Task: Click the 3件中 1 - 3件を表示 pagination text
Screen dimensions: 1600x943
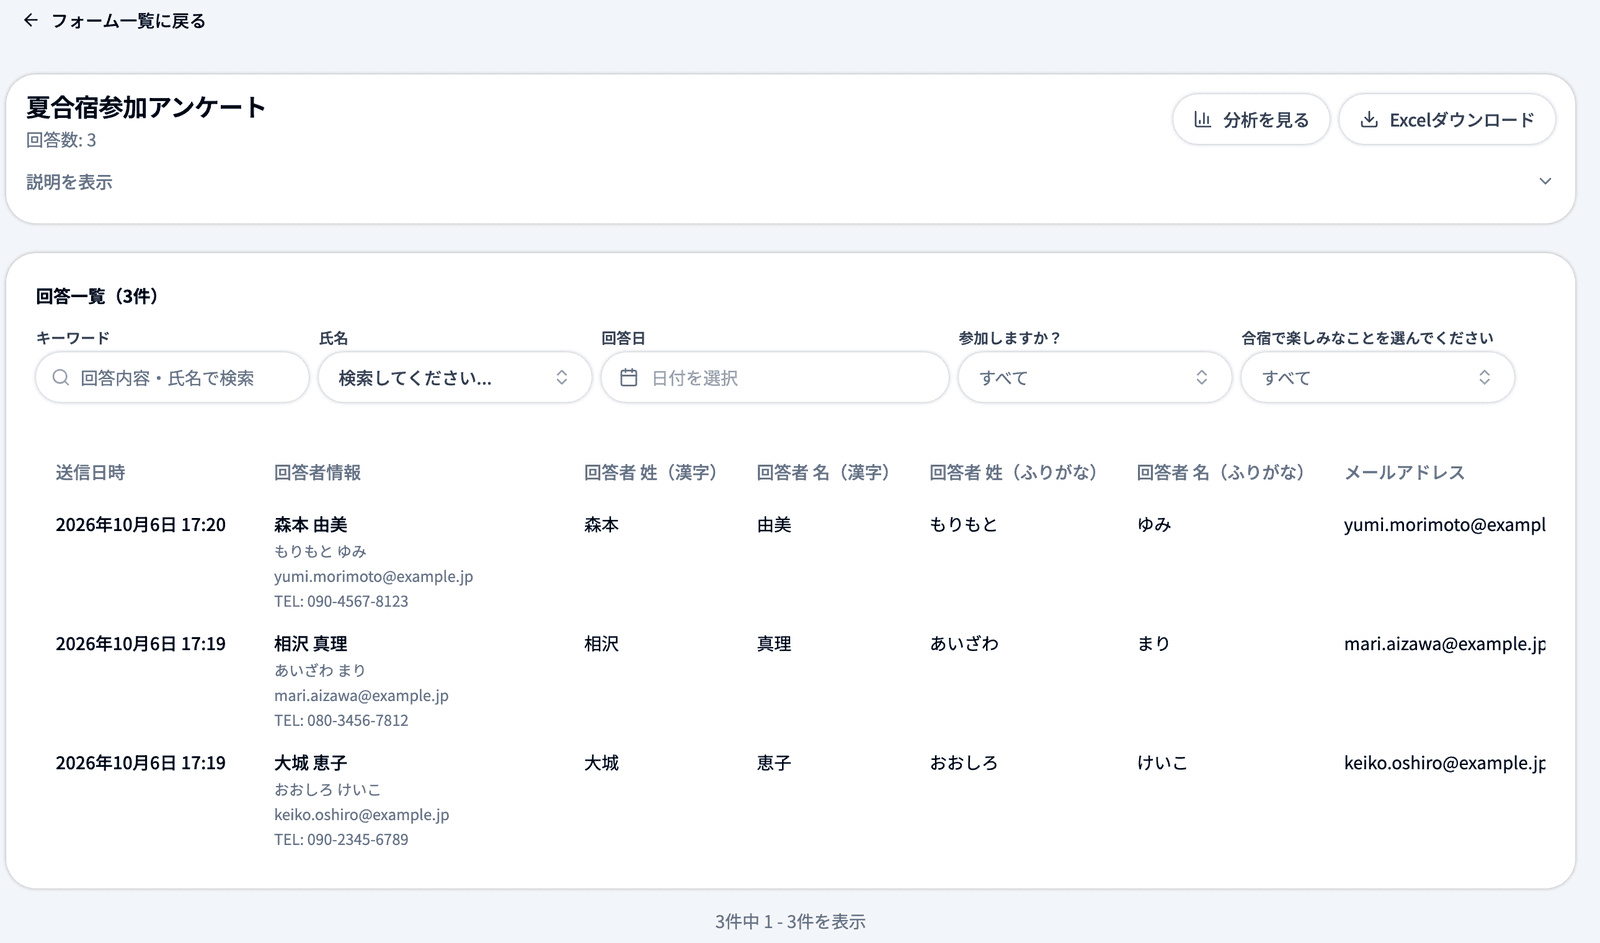Action: click(x=790, y=921)
